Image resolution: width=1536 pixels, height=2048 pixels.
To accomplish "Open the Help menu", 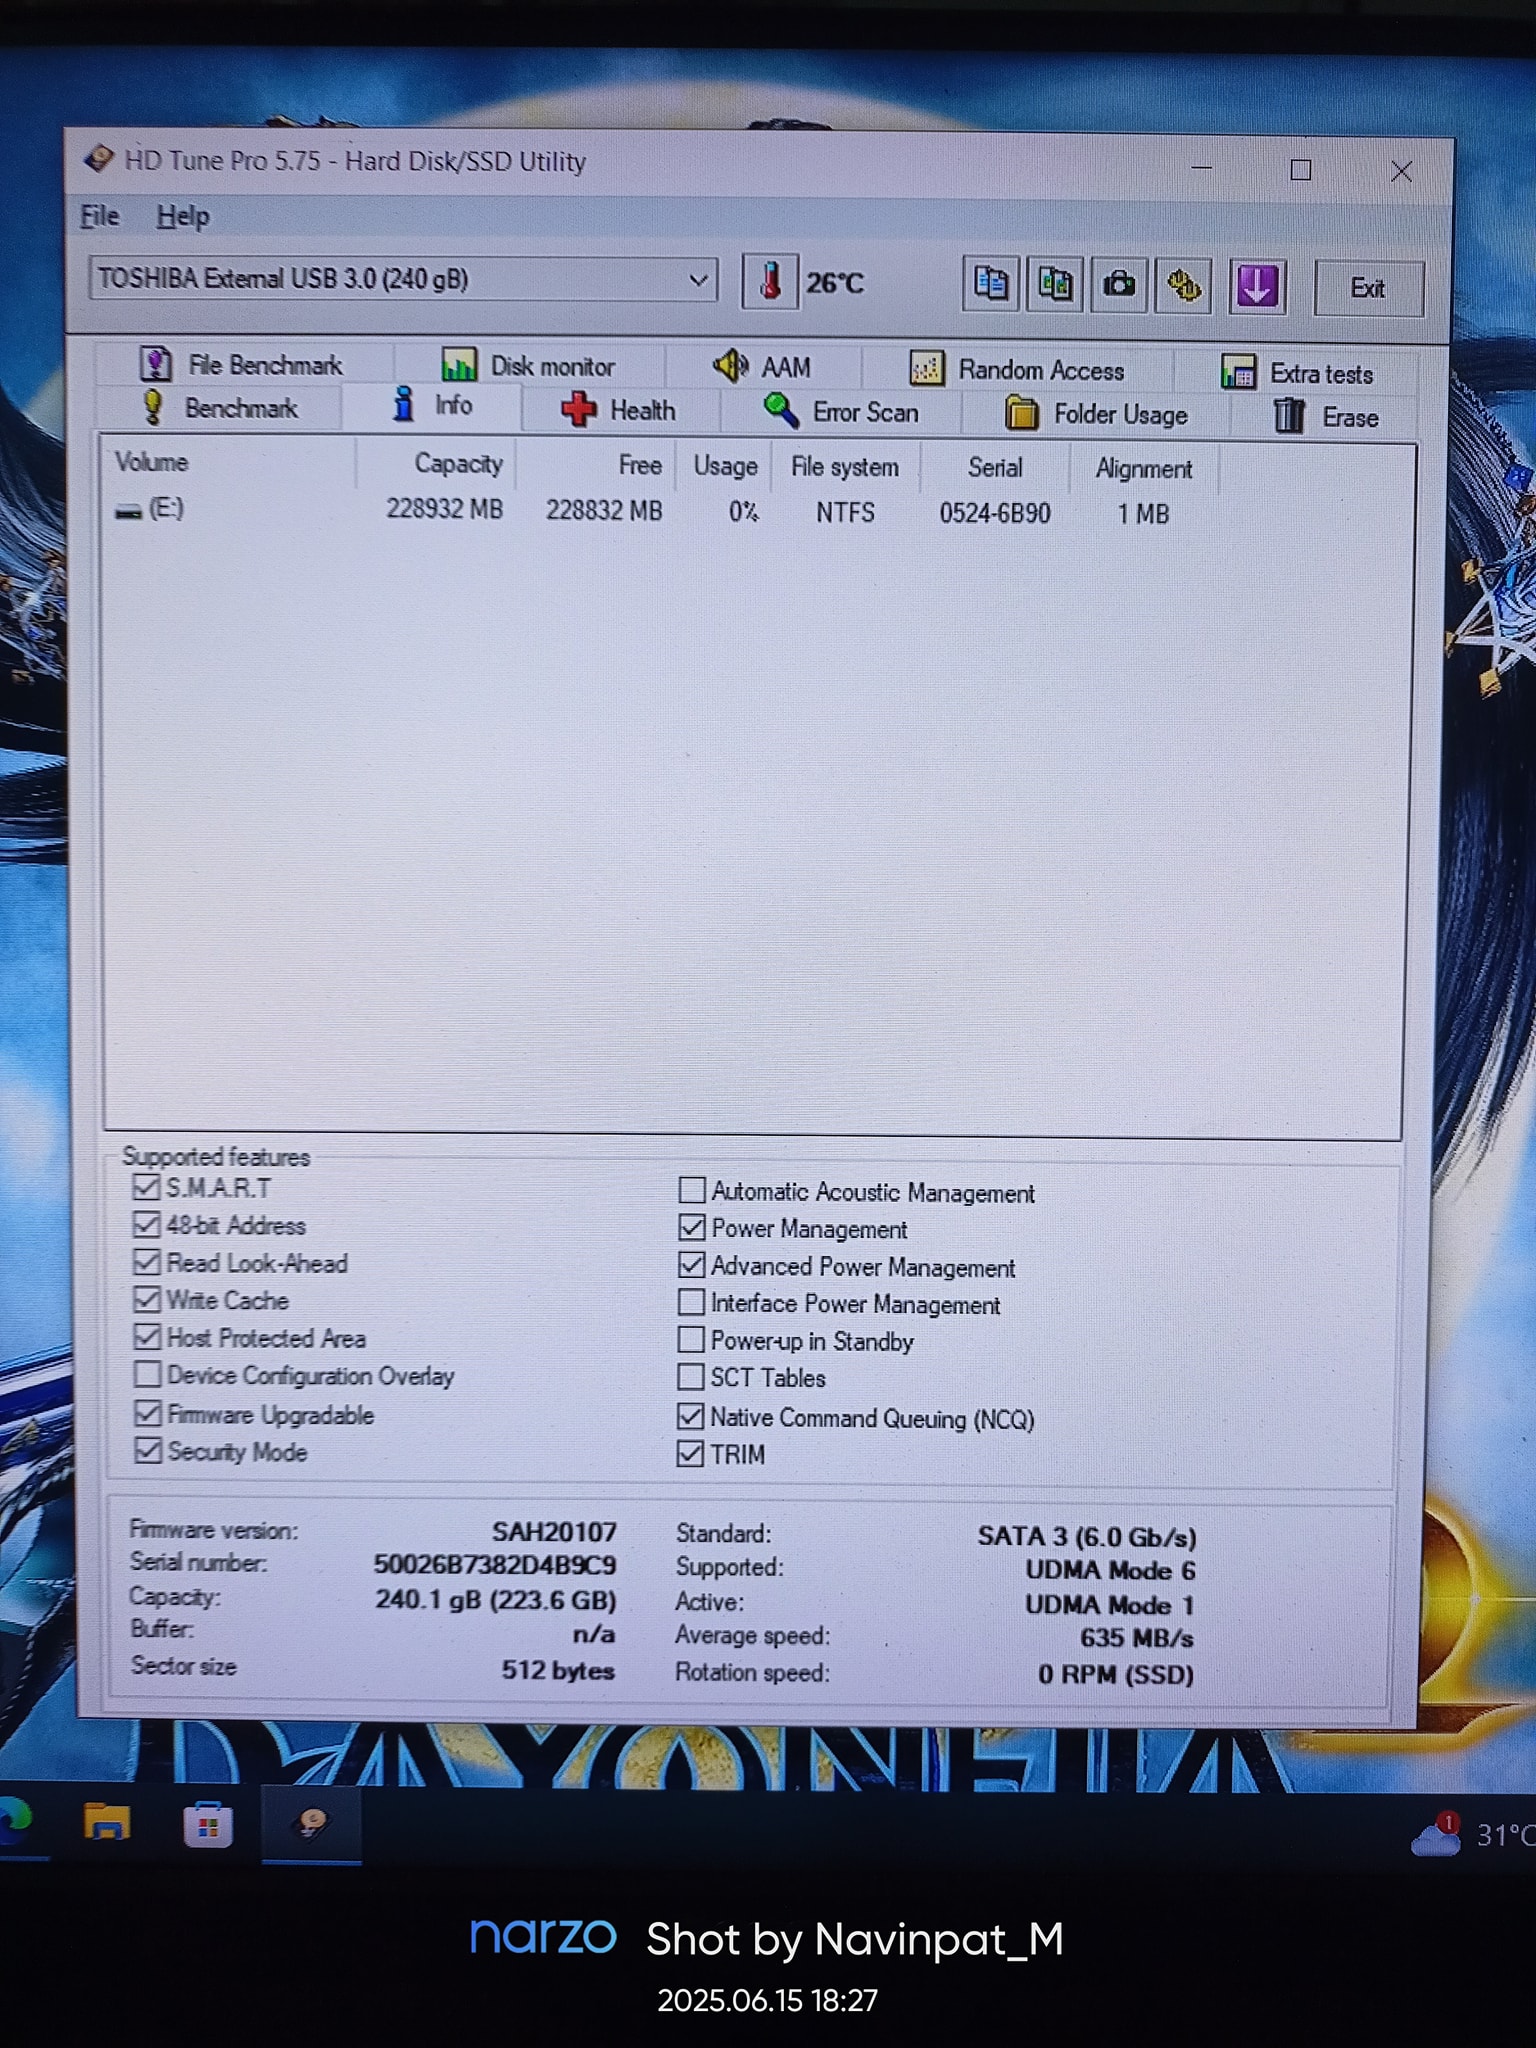I will click(183, 217).
